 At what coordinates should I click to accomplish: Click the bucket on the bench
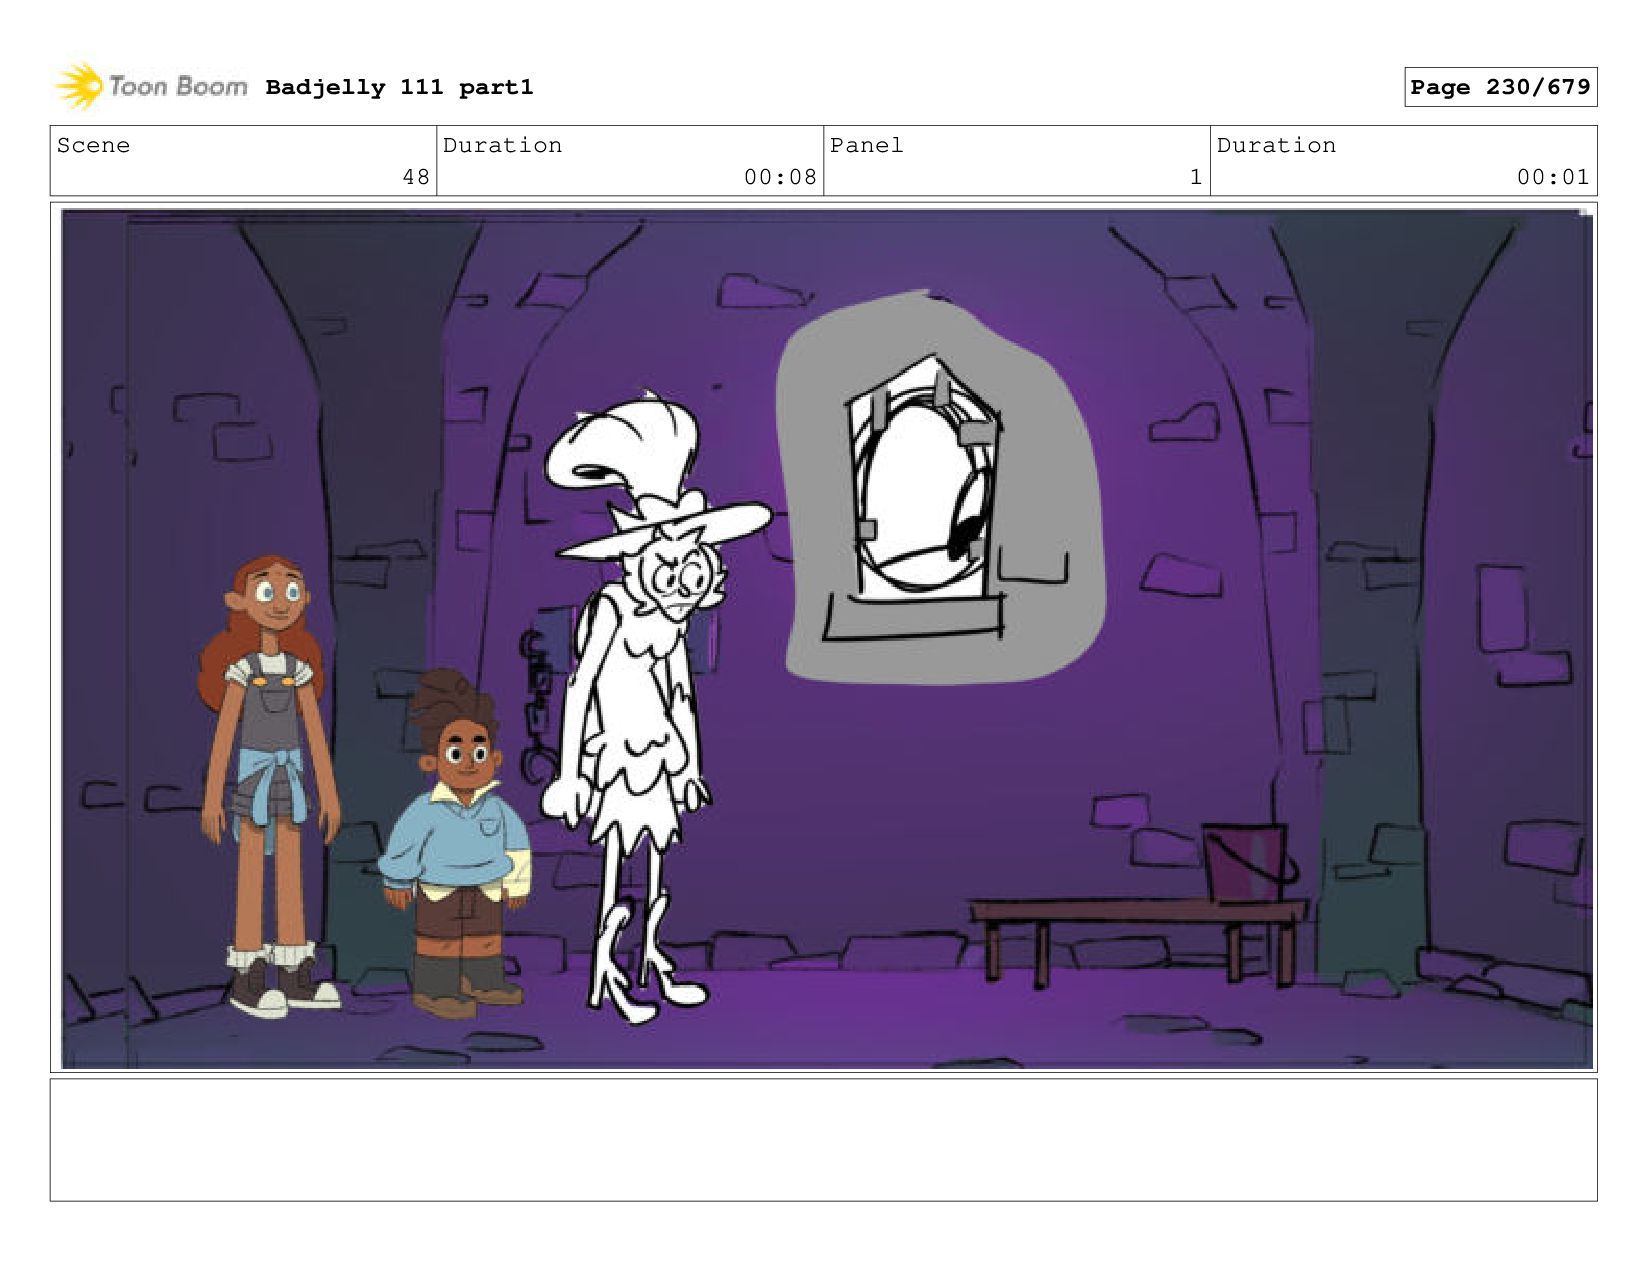coord(1247,863)
